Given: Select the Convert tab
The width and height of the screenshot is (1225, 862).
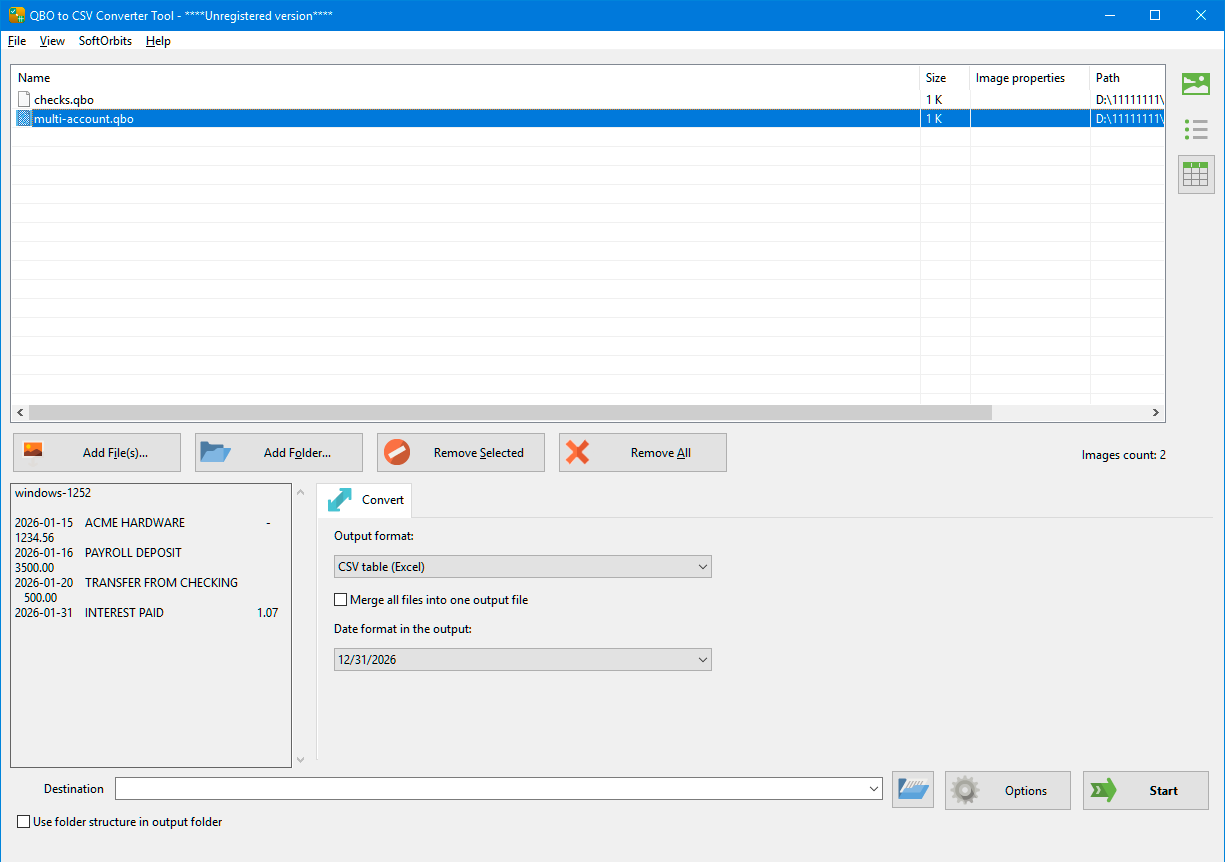Looking at the screenshot, I should point(365,500).
